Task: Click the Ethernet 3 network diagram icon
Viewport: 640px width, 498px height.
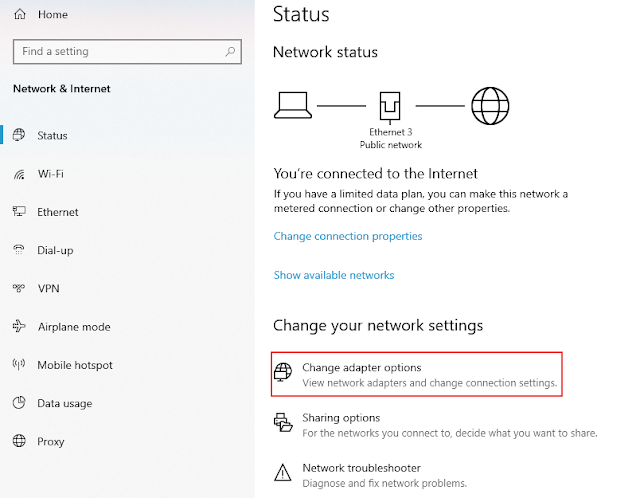Action: coord(389,104)
